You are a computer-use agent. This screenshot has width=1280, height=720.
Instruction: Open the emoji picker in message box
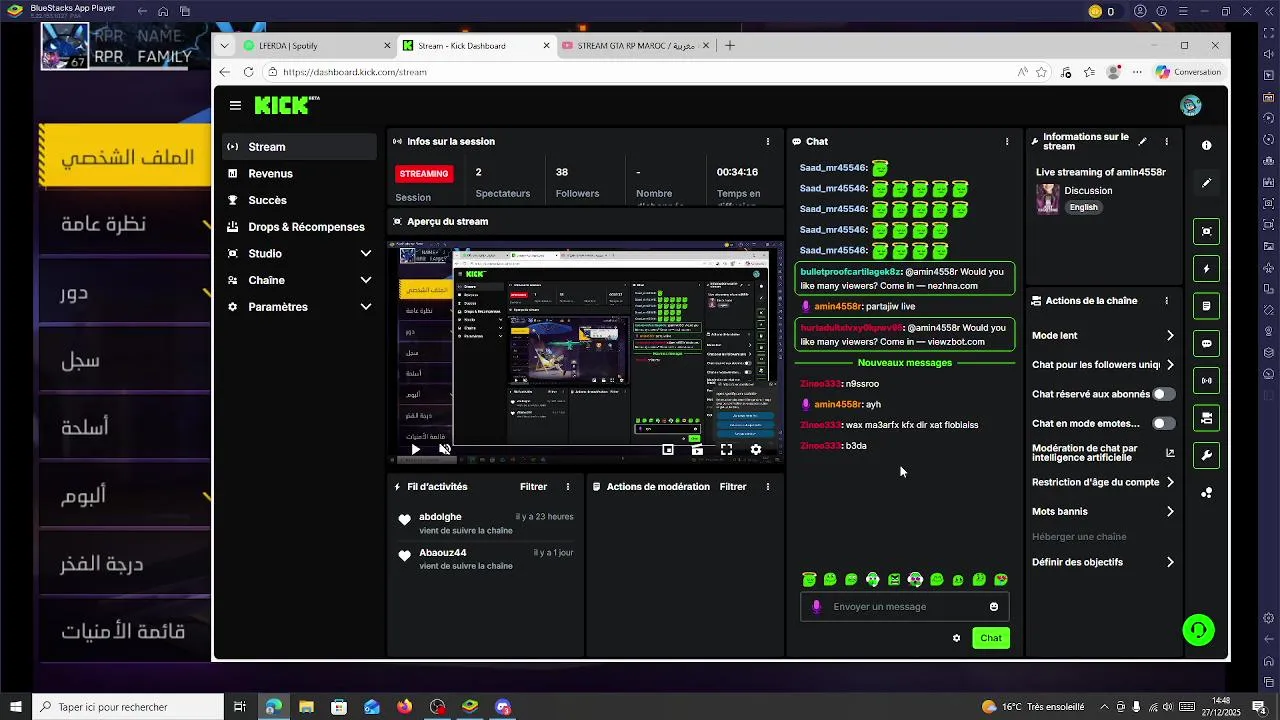point(993,606)
